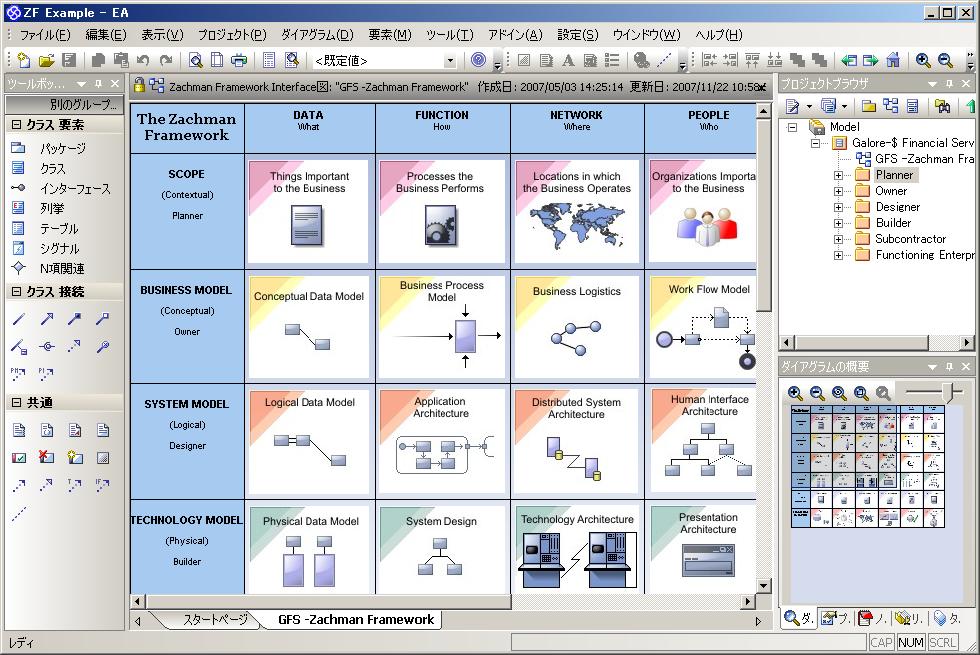Click the Print icon in toolbar
The height and width of the screenshot is (655, 980).
[x=239, y=60]
